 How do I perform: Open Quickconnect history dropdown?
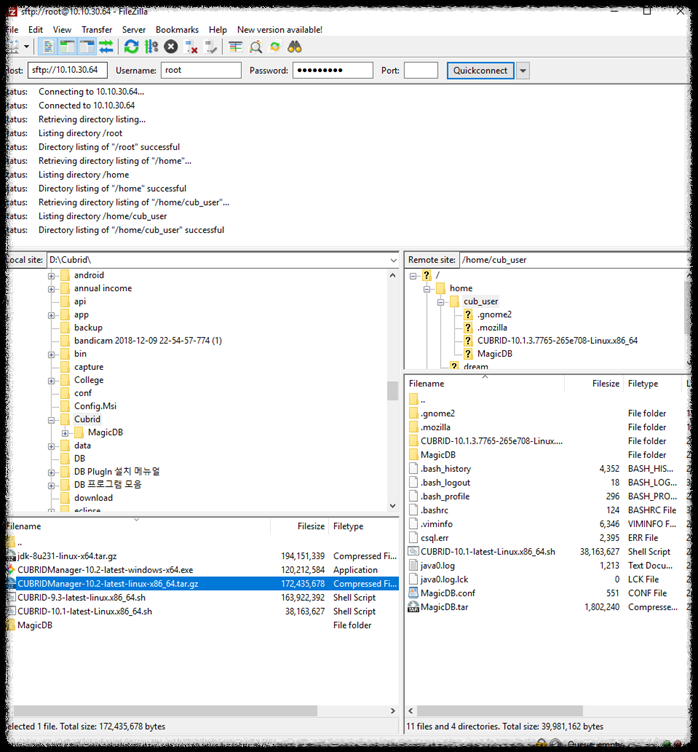(523, 70)
